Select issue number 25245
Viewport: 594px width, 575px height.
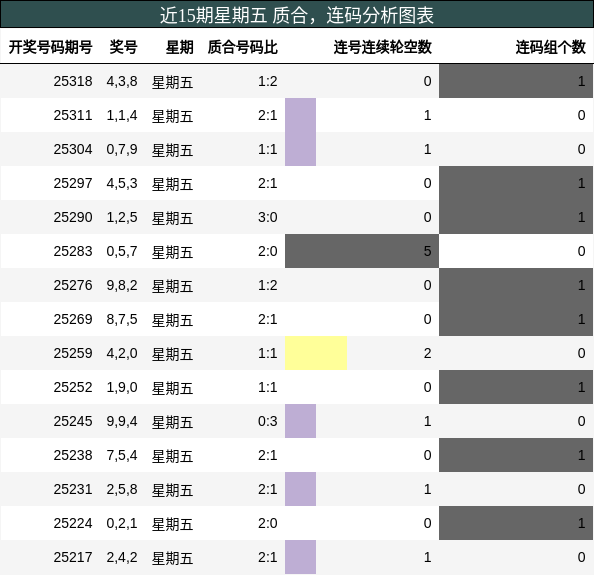point(73,421)
